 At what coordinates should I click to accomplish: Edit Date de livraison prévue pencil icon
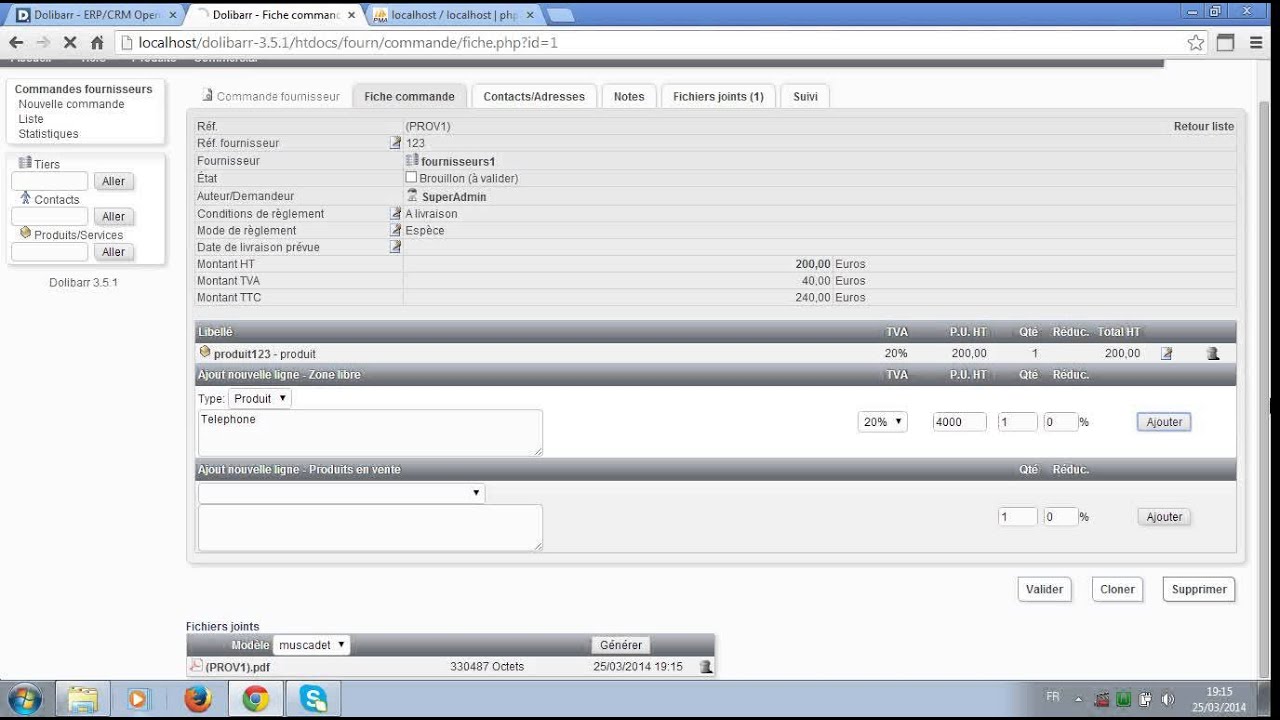click(395, 247)
